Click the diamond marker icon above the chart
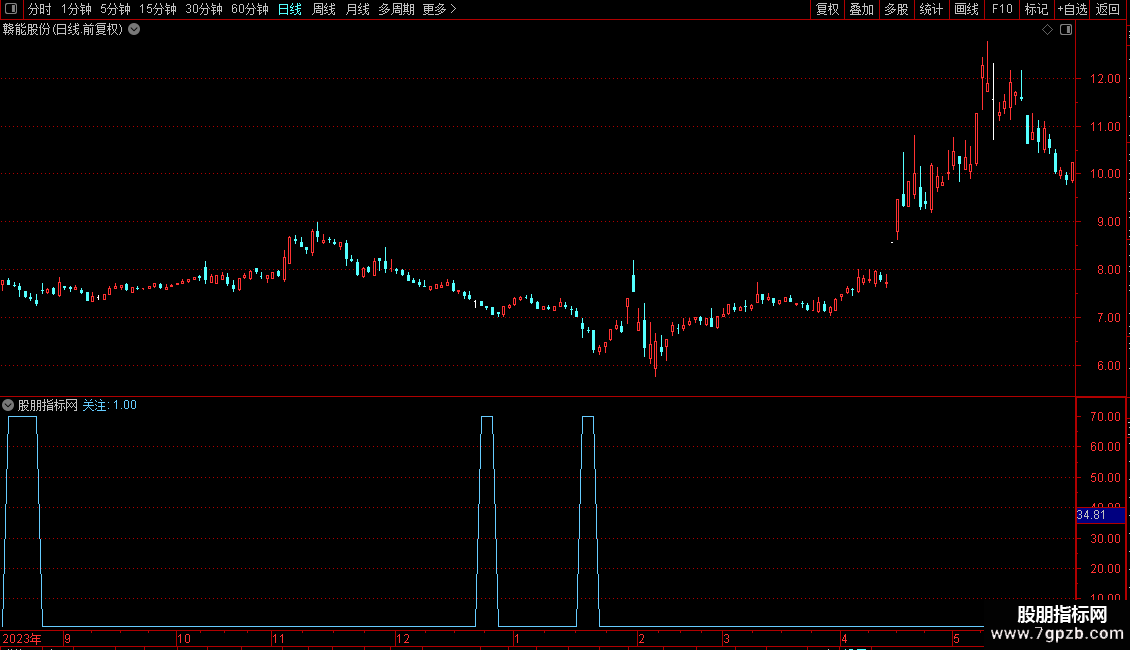This screenshot has height=650, width=1130. click(x=1048, y=30)
